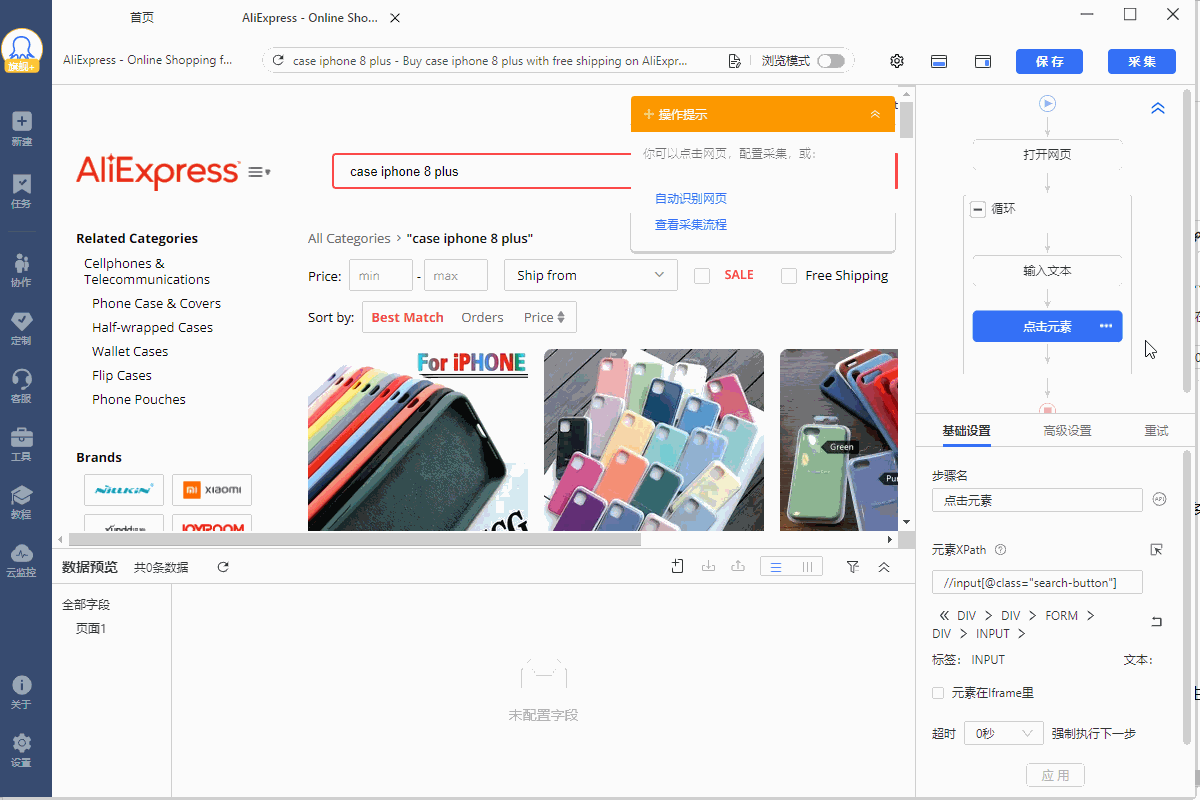The image size is (1200, 800).
Task: Switch data preview to list view
Action: click(775, 567)
